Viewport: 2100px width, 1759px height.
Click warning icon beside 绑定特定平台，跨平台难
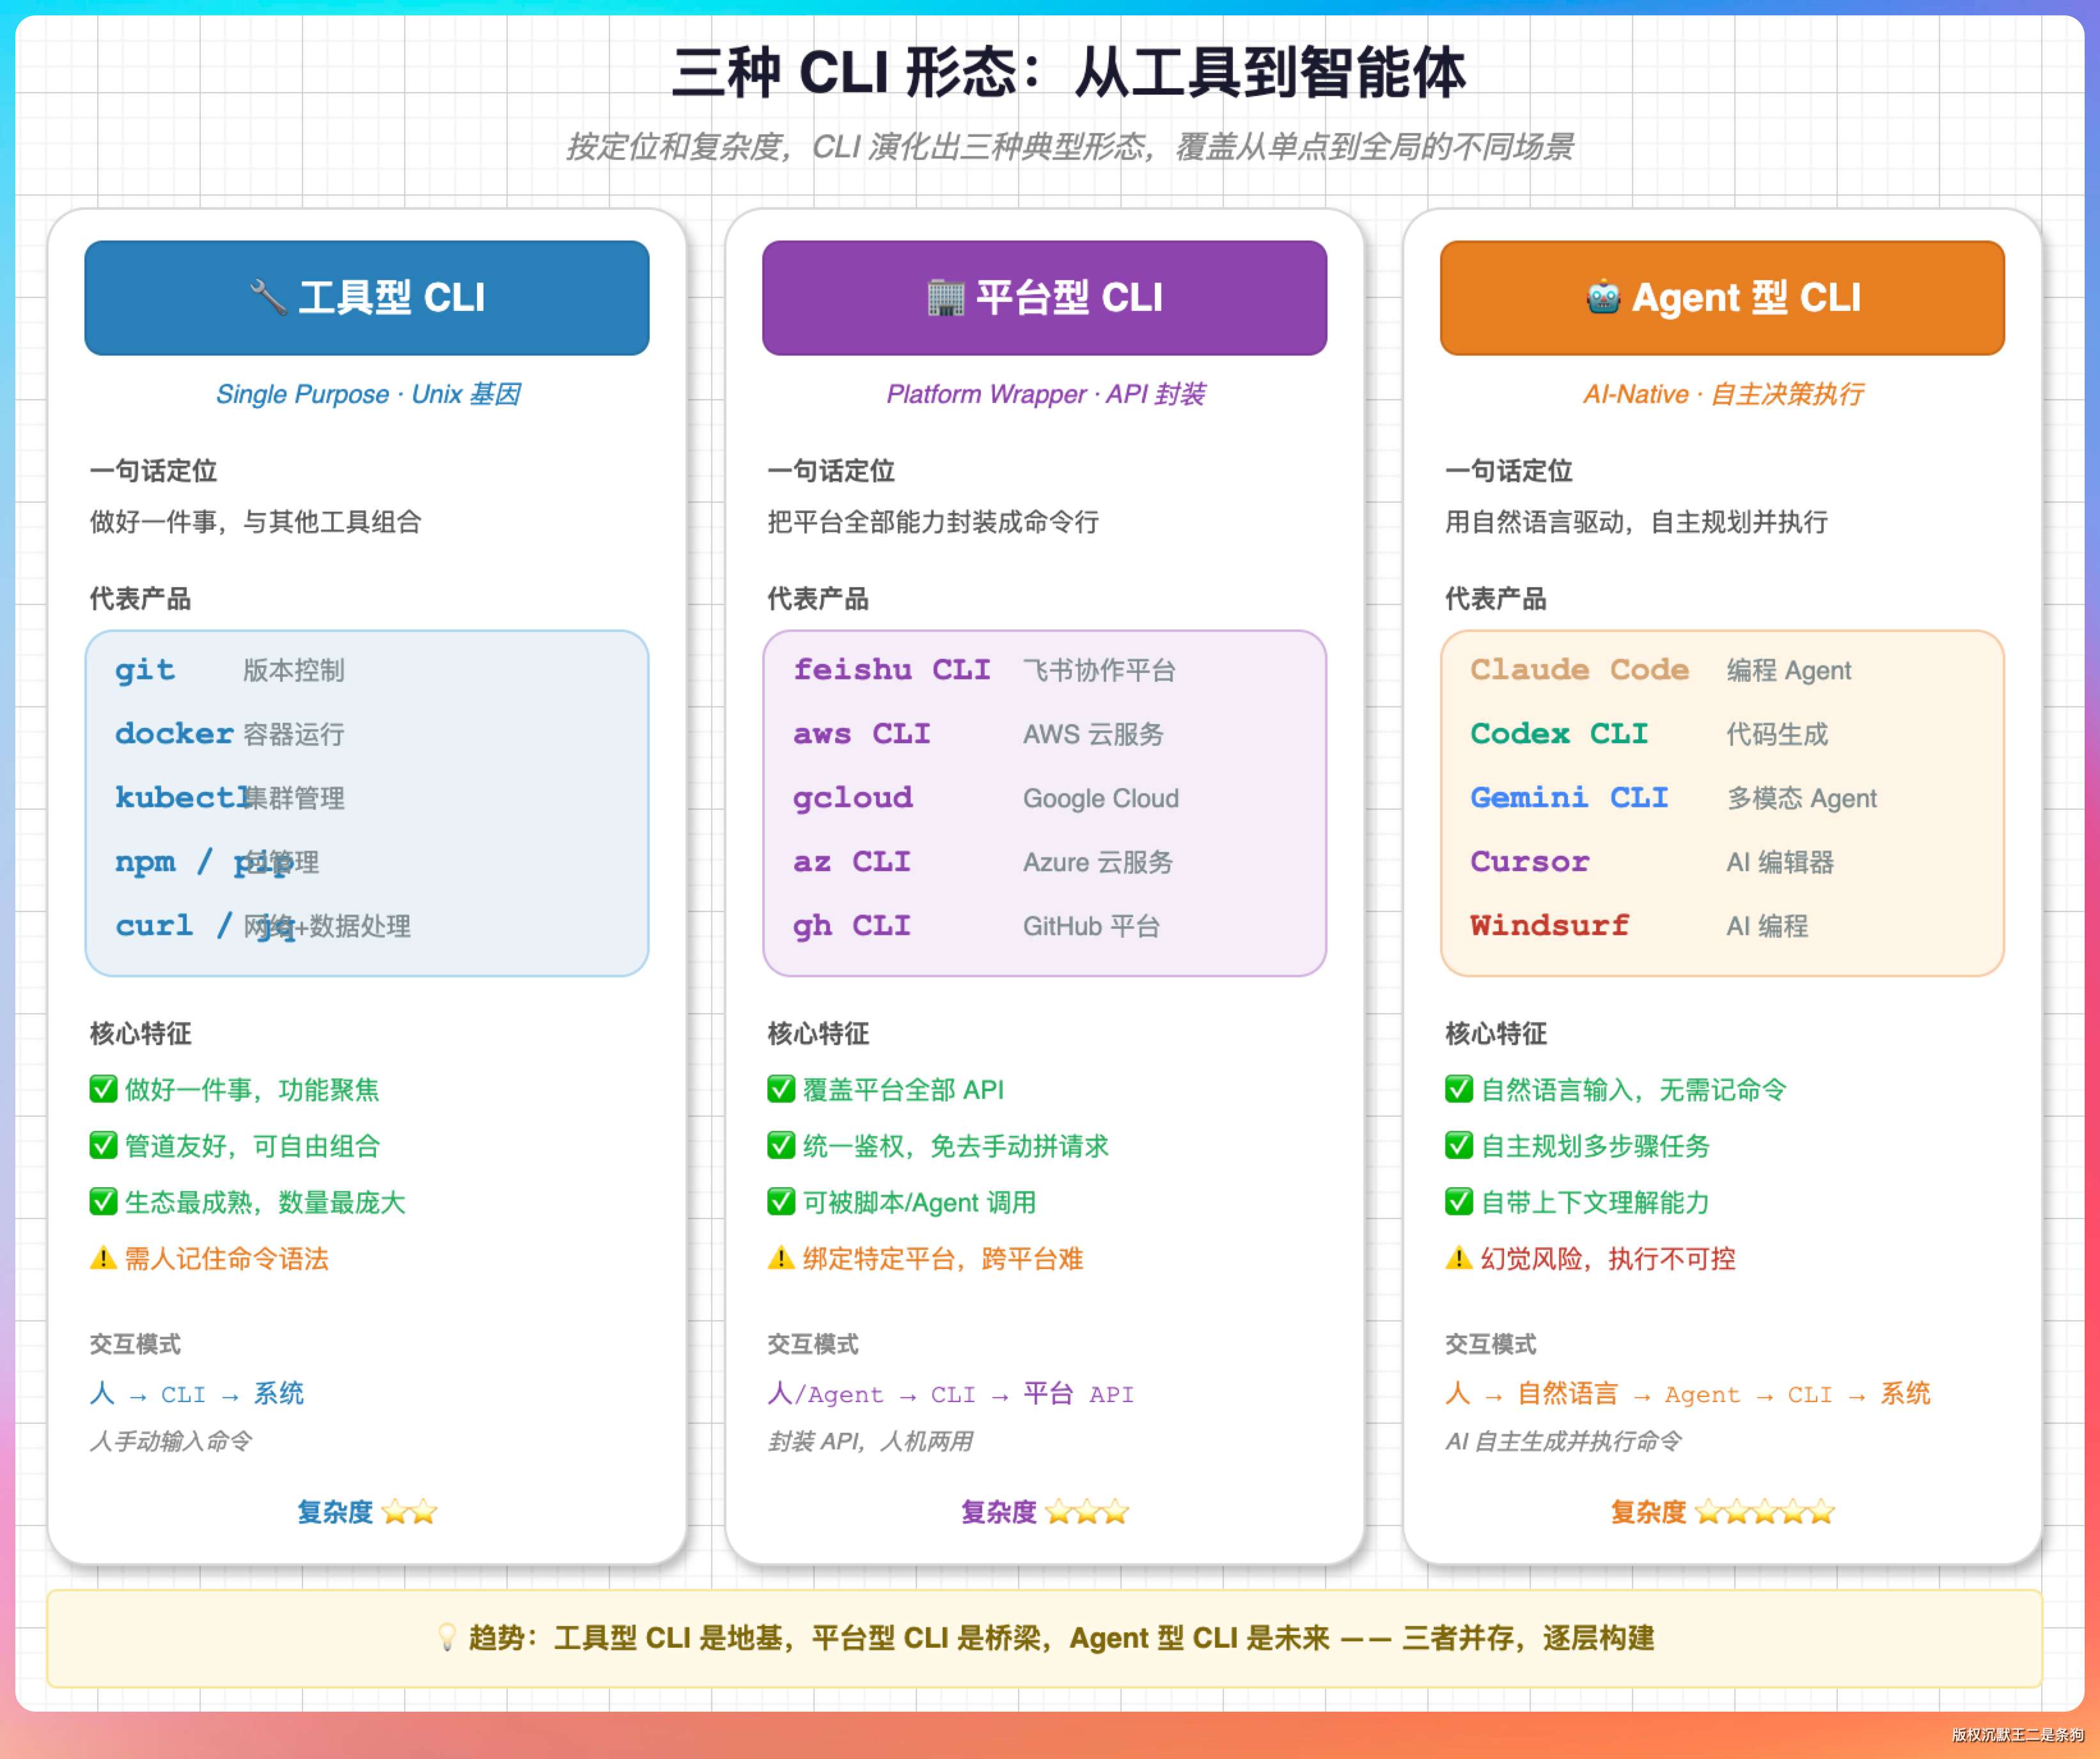(x=781, y=1258)
